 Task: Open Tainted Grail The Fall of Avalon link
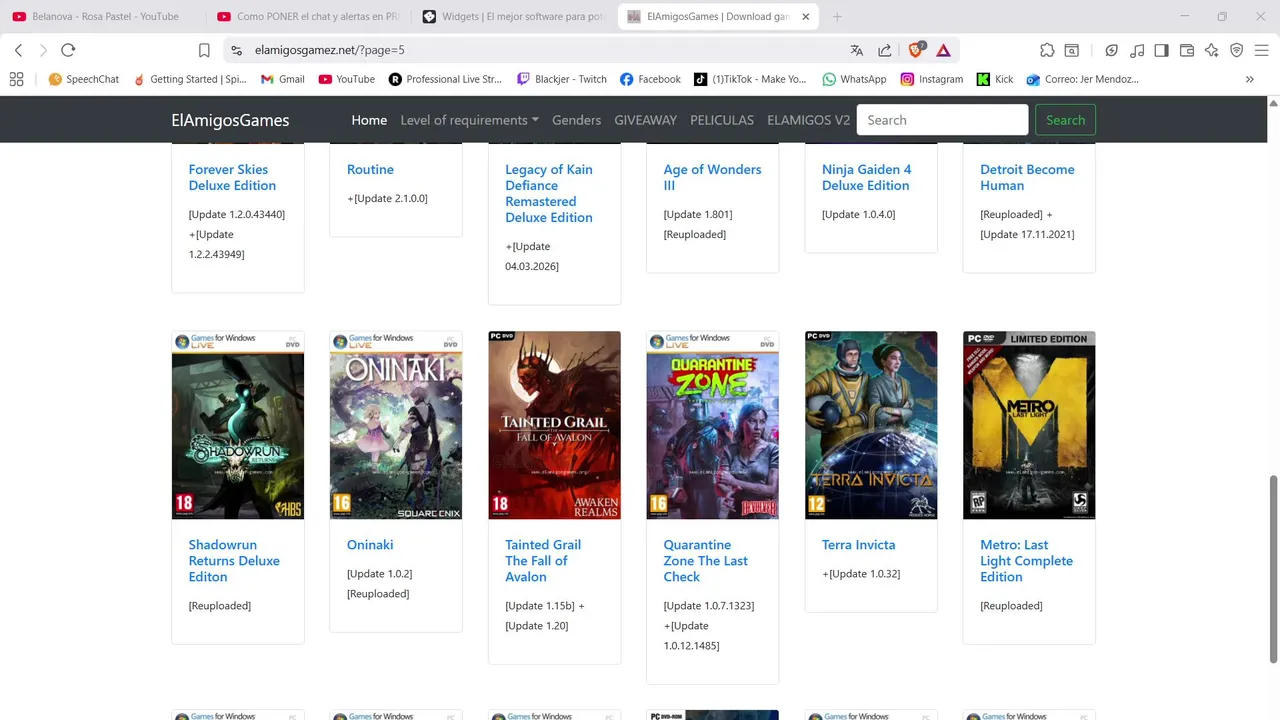(x=543, y=561)
